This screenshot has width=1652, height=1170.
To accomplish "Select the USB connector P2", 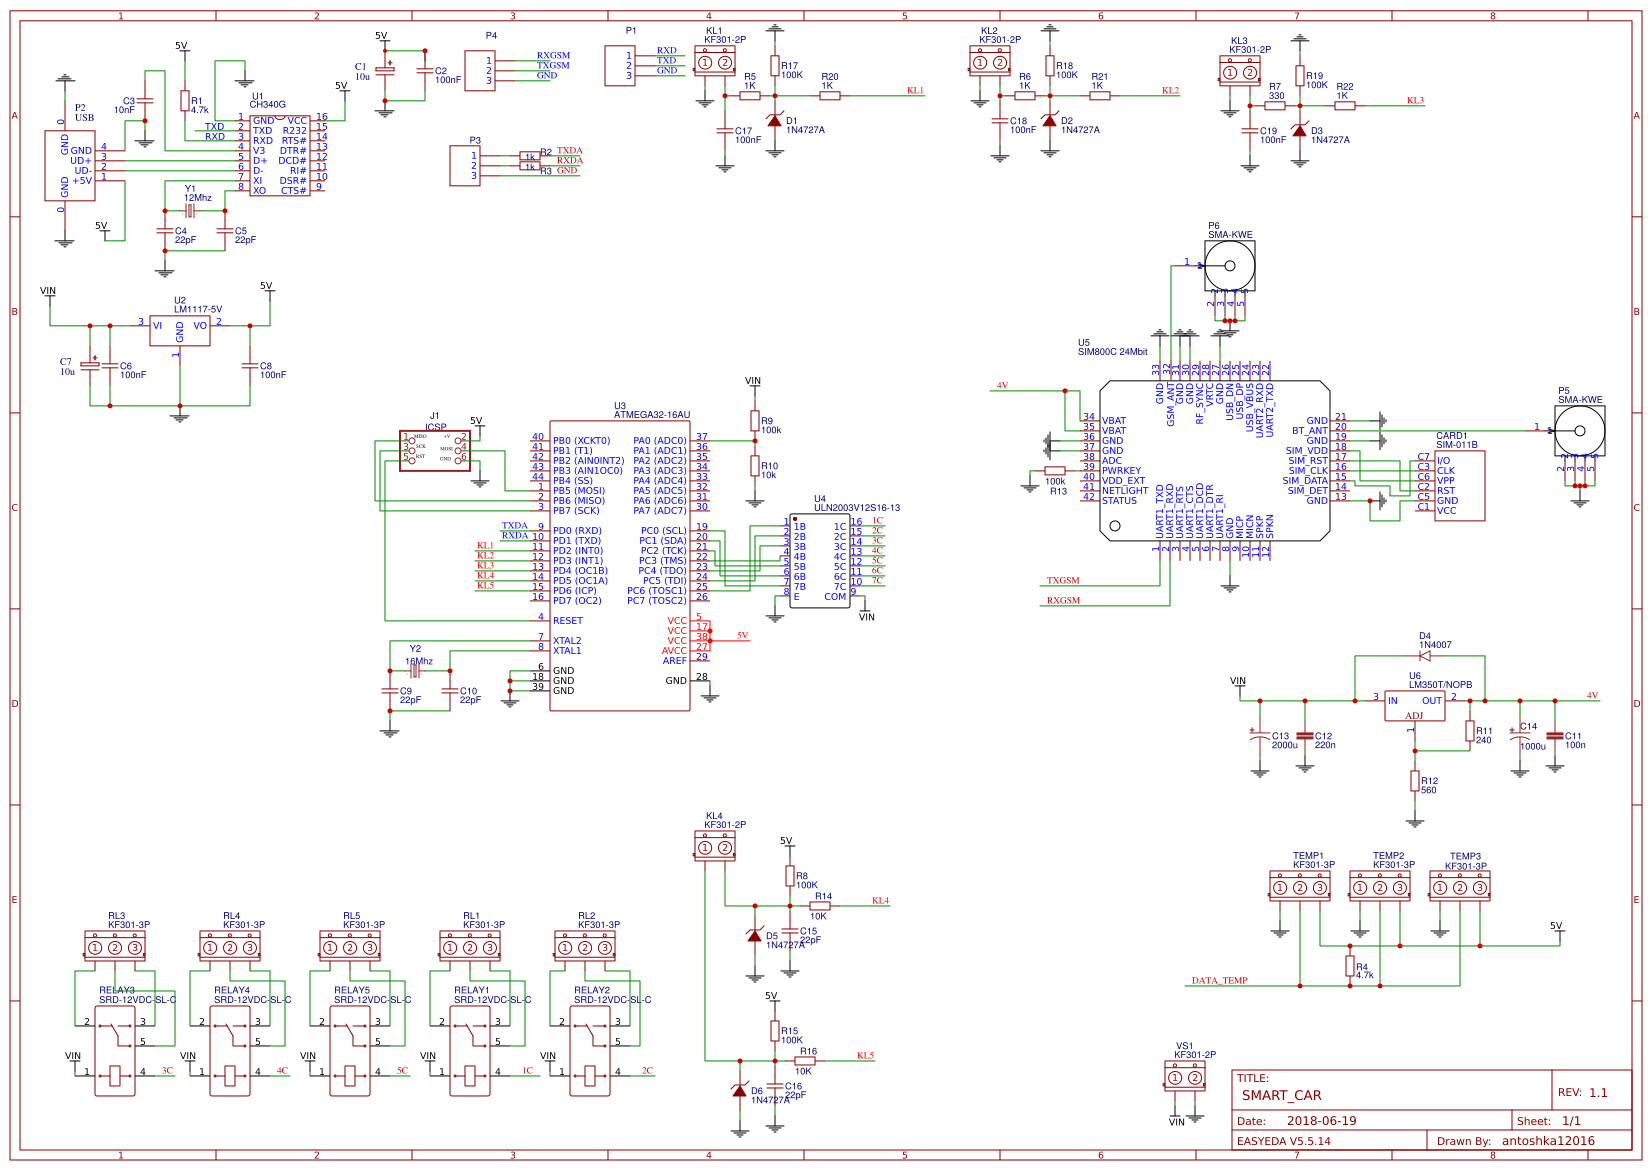I will click(x=70, y=165).
